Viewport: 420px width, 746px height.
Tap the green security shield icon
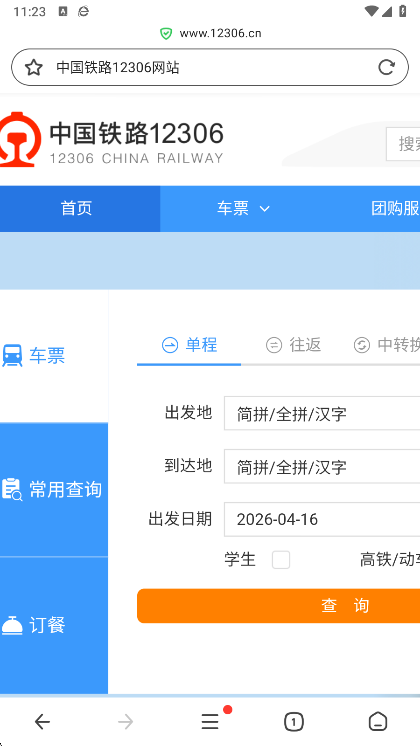click(x=166, y=33)
